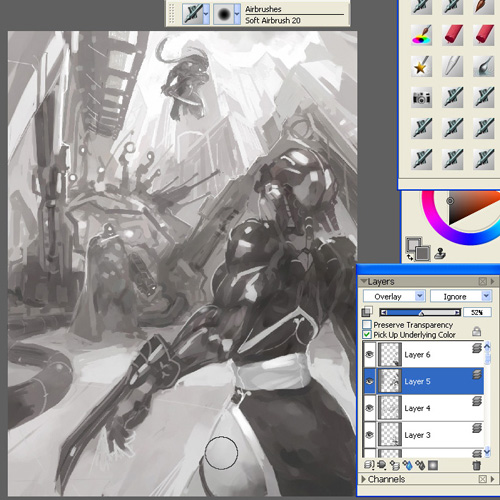This screenshot has height=500, width=500.
Task: Click the layer opacity slider
Action: (x=420, y=312)
